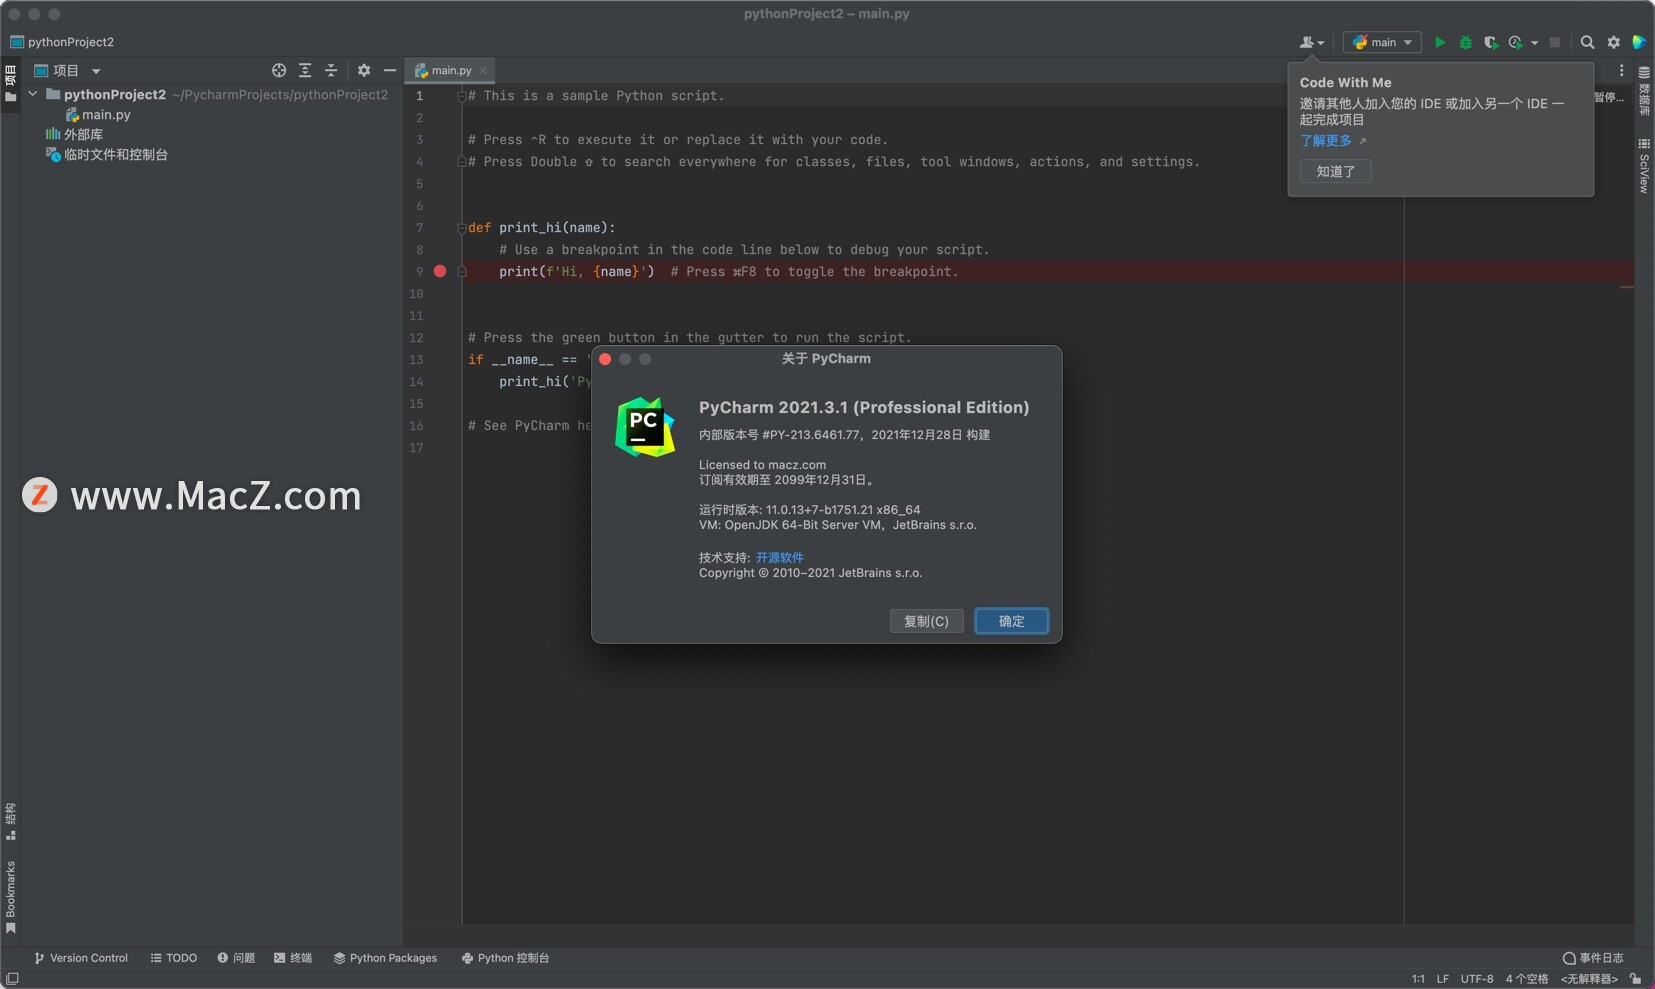Expand all in project panel

coord(305,70)
